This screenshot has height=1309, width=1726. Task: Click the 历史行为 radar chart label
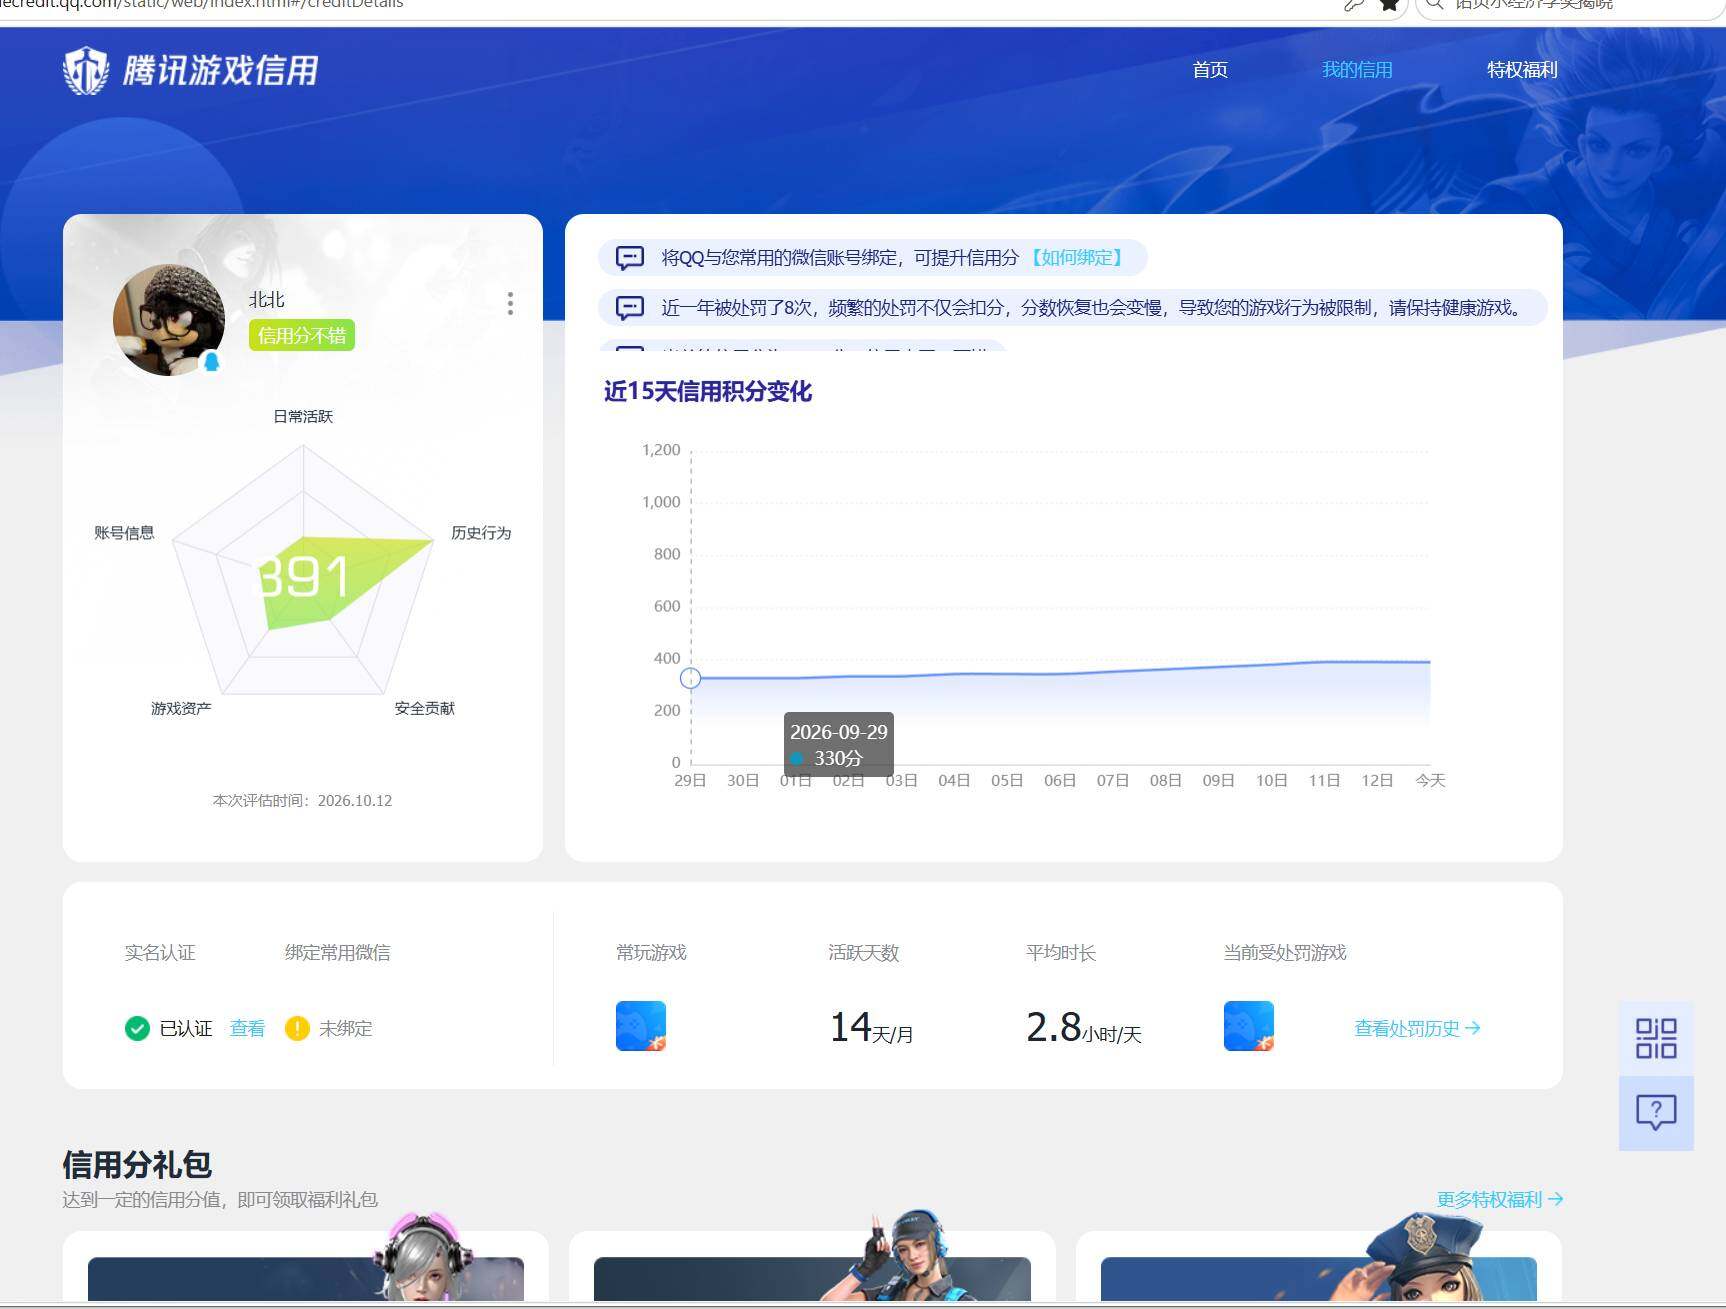pos(481,533)
